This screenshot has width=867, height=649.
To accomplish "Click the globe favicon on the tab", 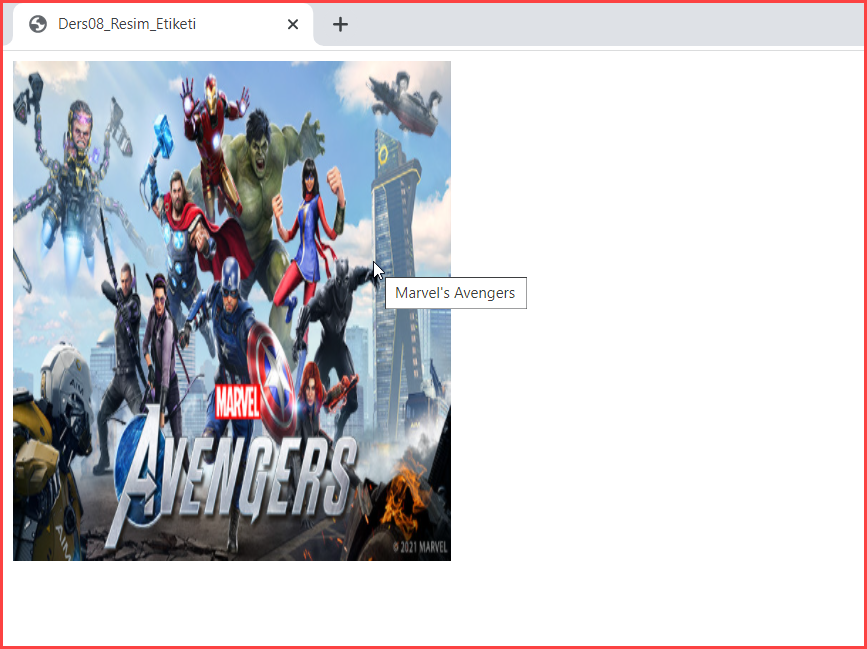I will click(38, 24).
